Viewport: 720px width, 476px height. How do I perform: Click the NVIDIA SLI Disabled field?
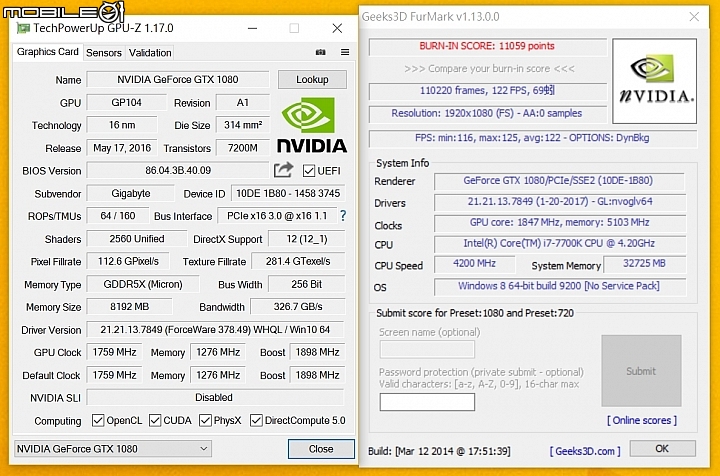point(215,398)
